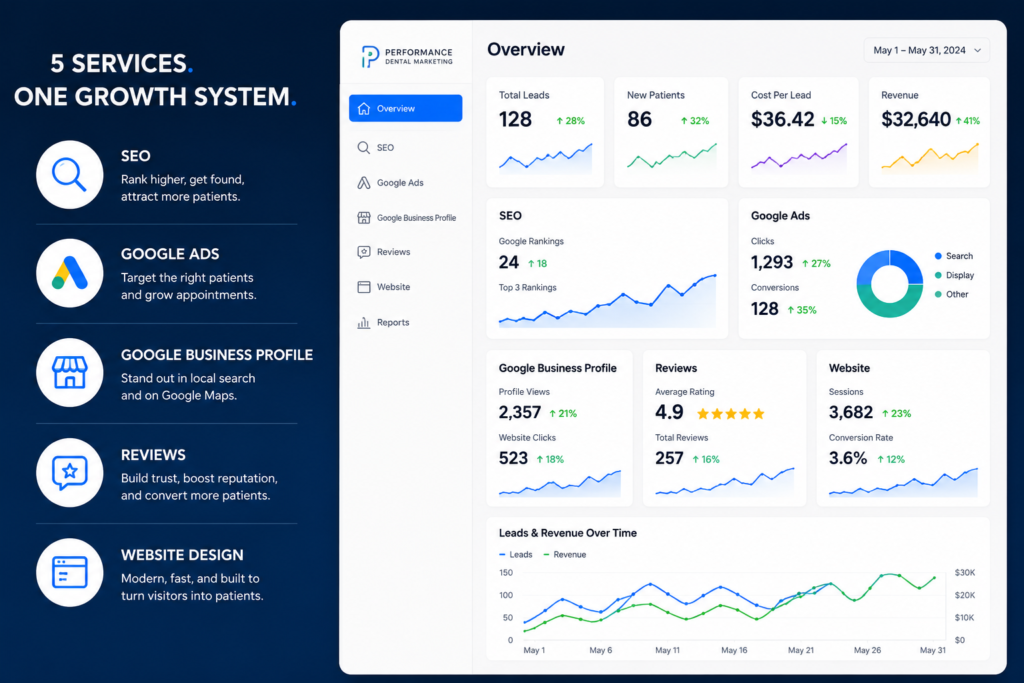Viewport: 1024px width, 683px height.
Task: Click the Cost Per Lead purple sparkline
Action: (x=799, y=157)
